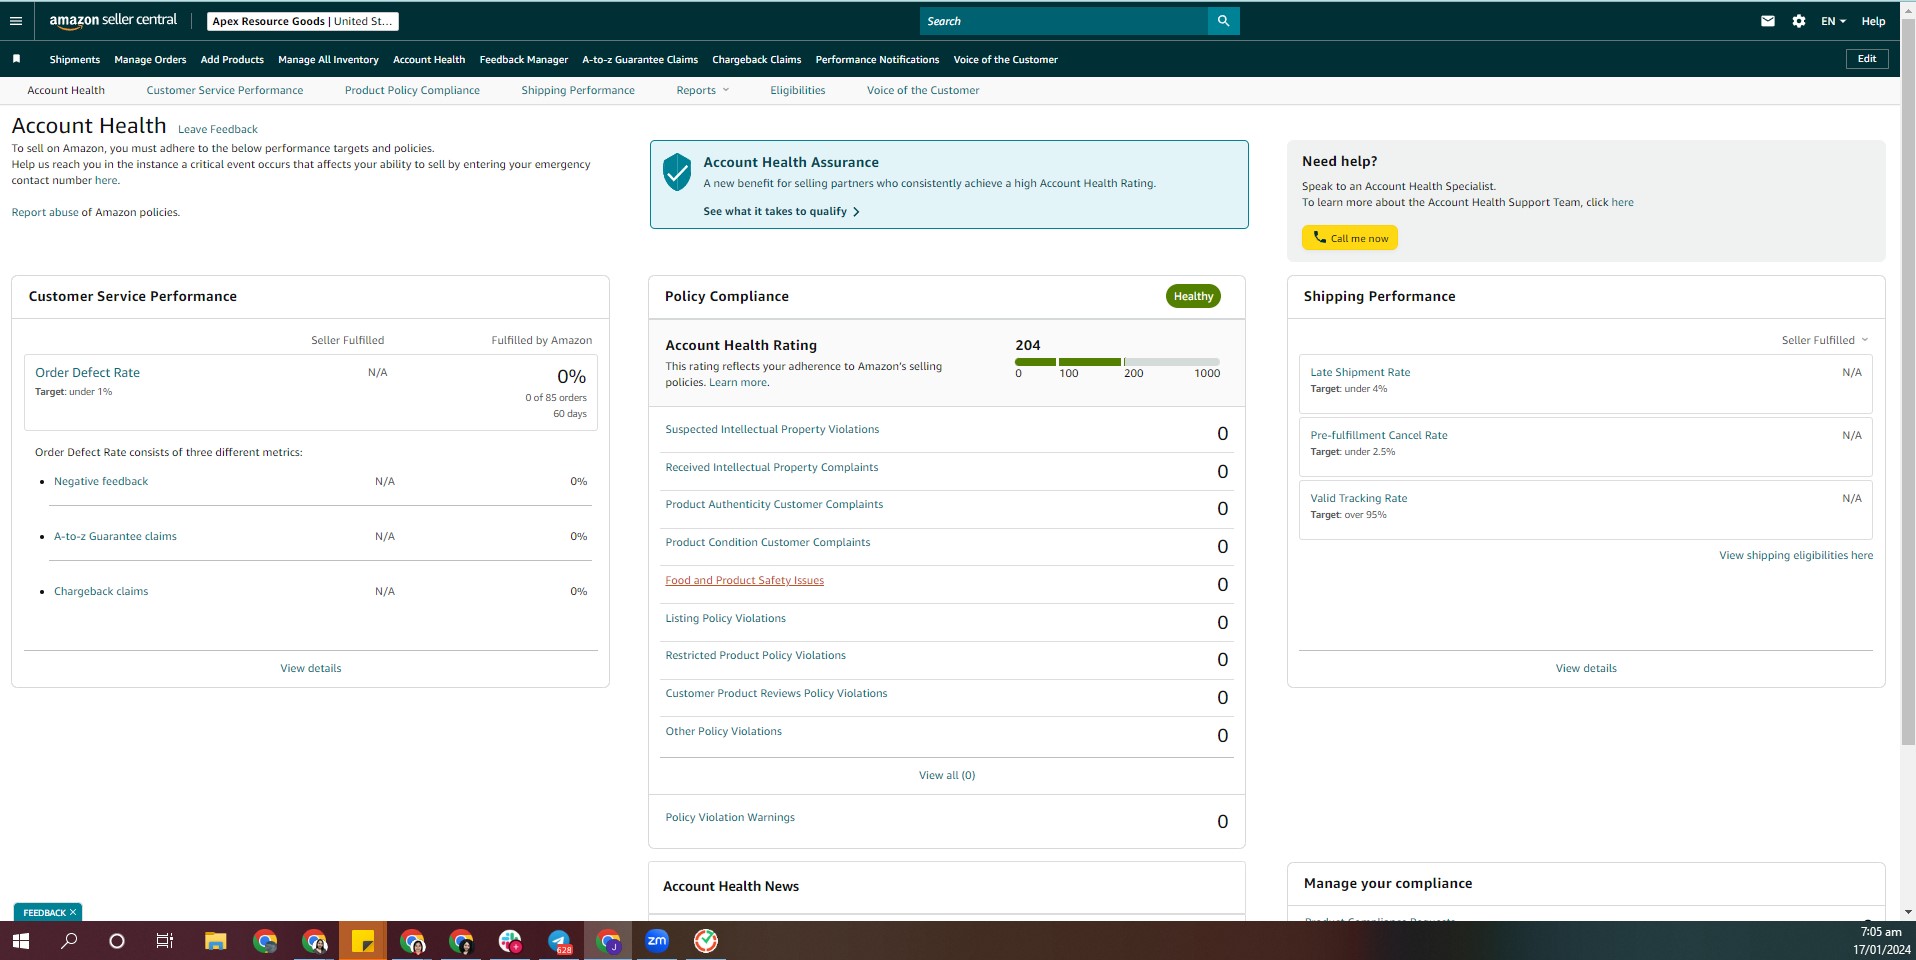This screenshot has height=960, width=1916.
Task: Open Feedback Manager
Action: [524, 59]
